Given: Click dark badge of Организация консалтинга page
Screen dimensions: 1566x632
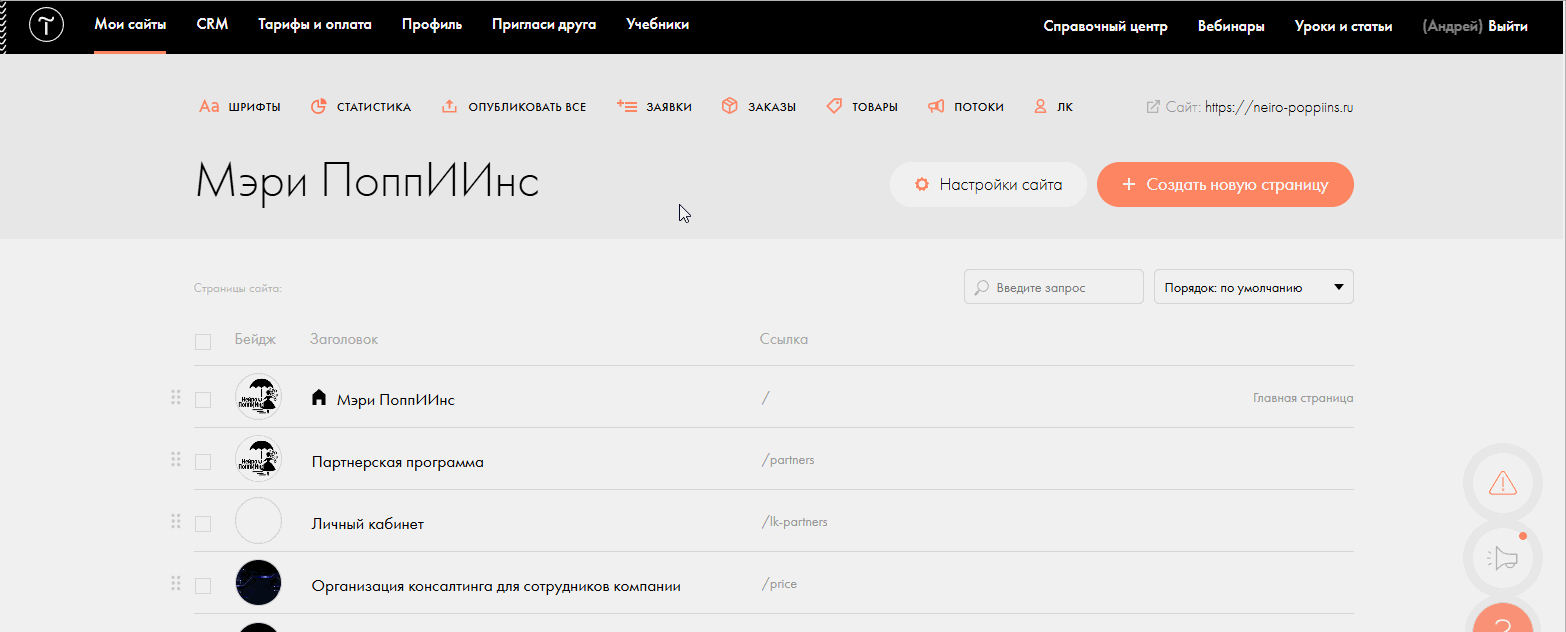Looking at the screenshot, I should tap(258, 583).
